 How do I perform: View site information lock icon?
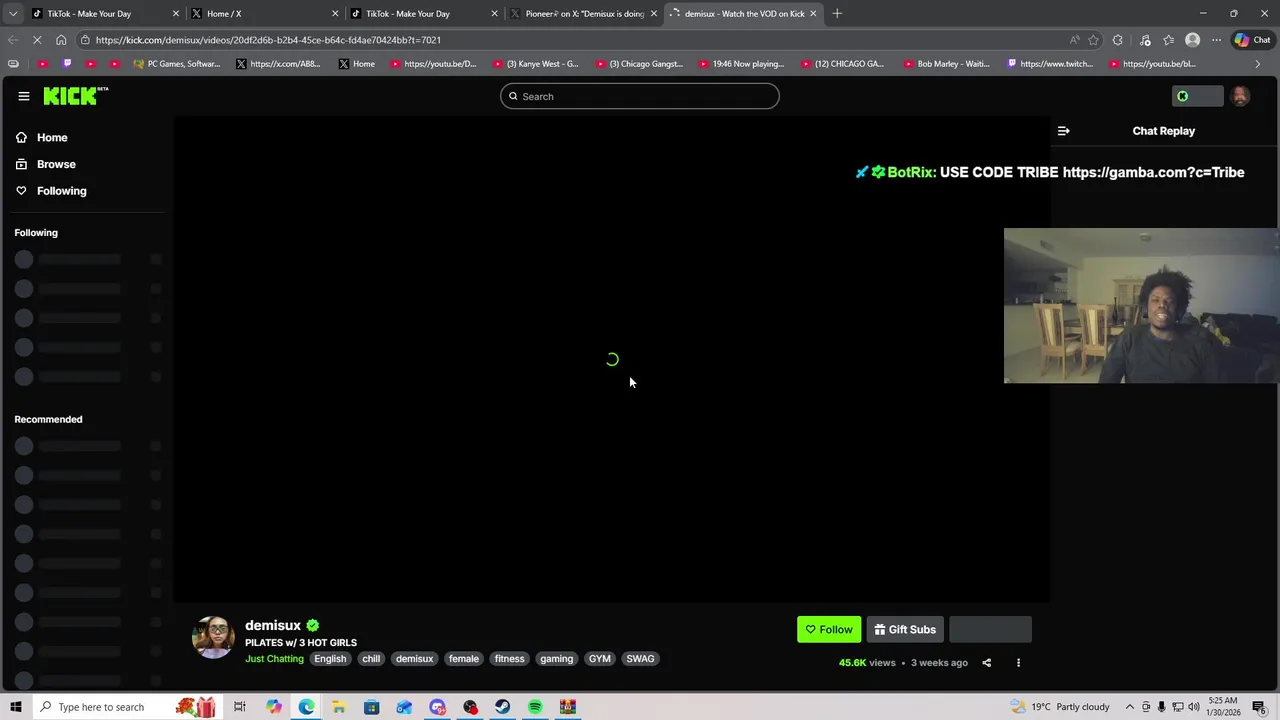tap(86, 40)
